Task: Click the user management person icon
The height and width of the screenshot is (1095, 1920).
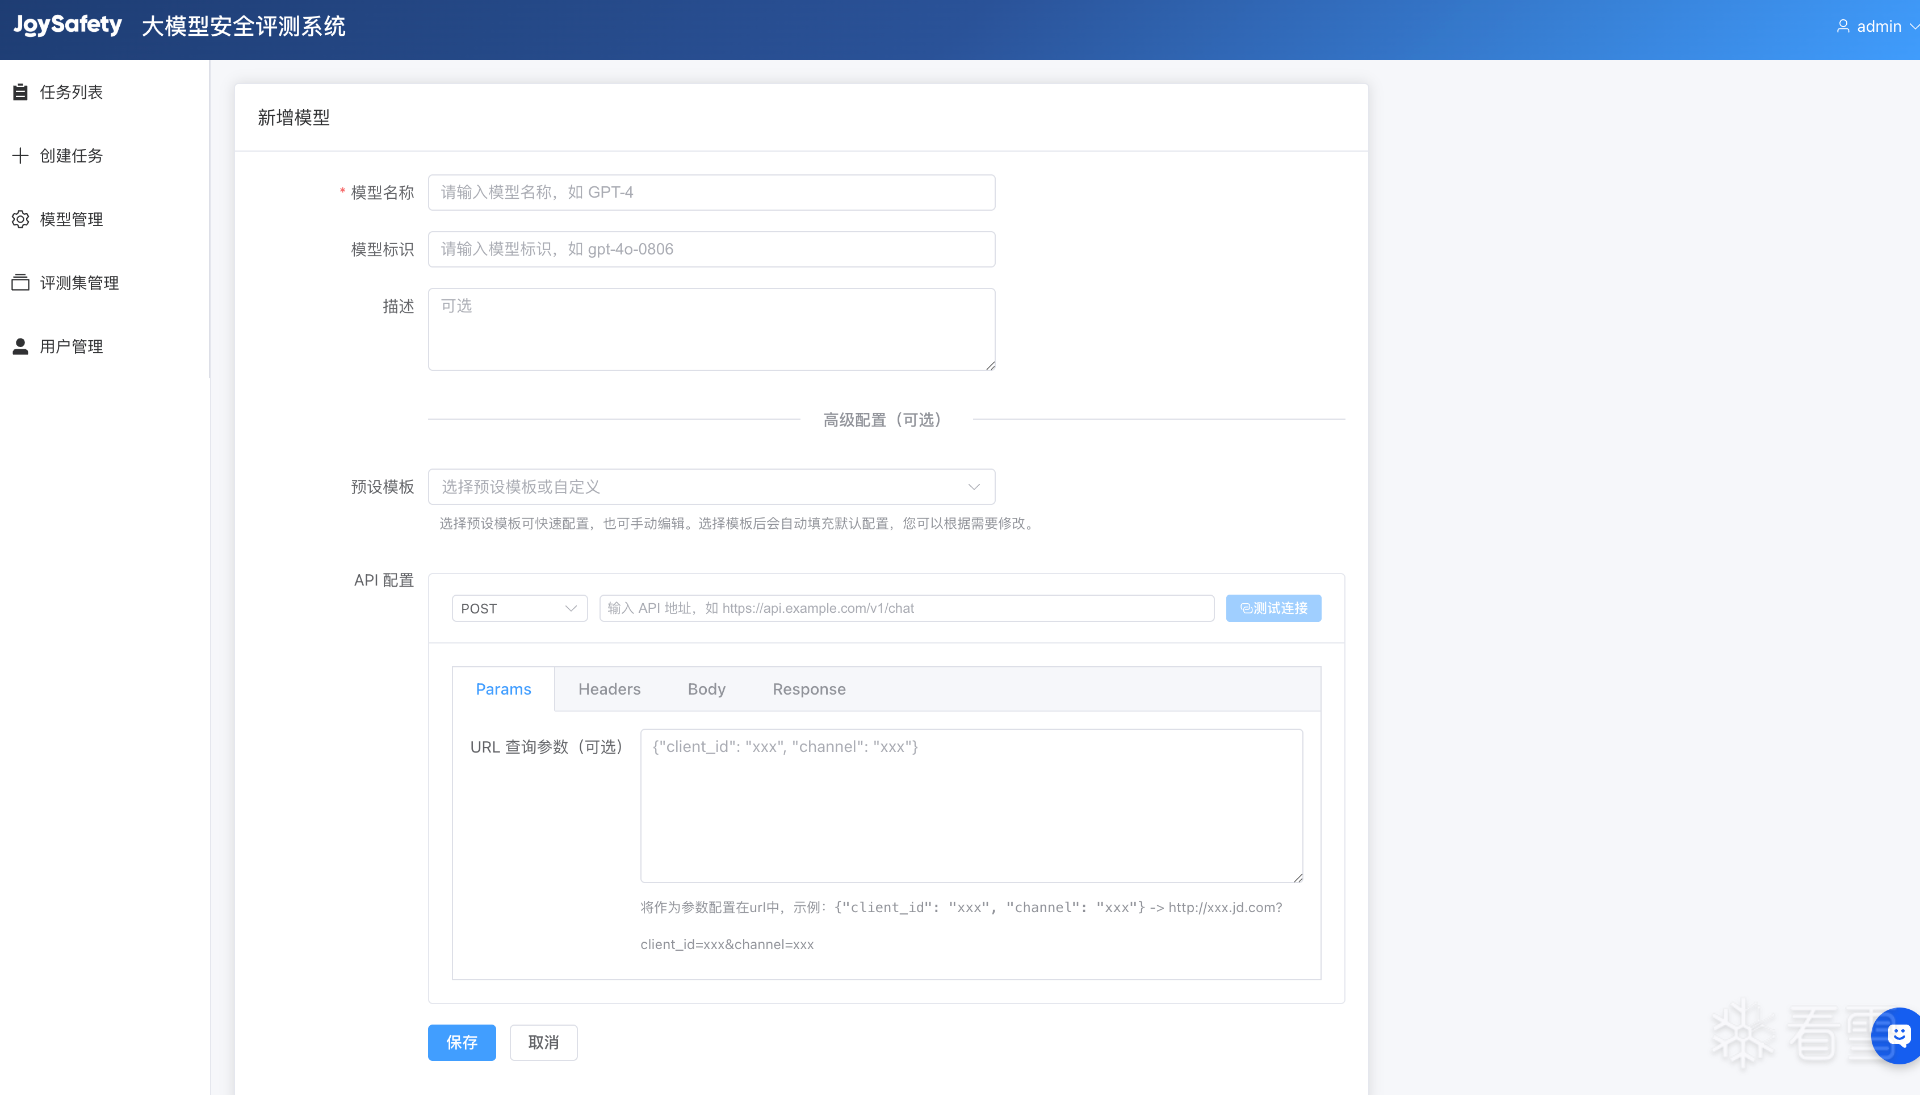Action: tap(20, 346)
